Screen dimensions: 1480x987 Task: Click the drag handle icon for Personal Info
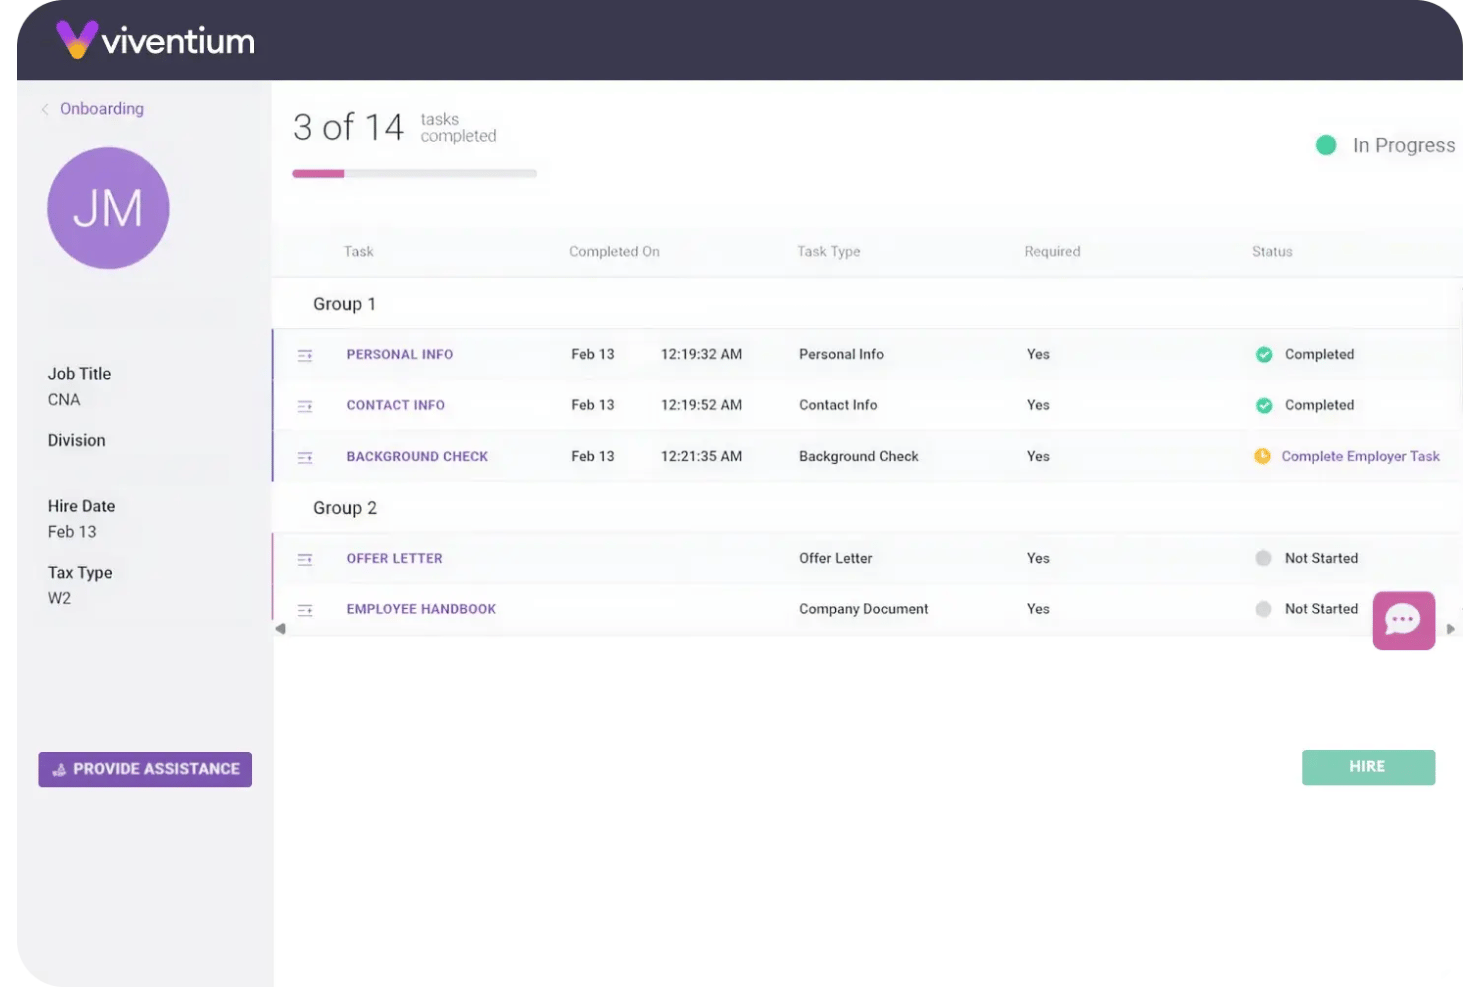point(305,355)
